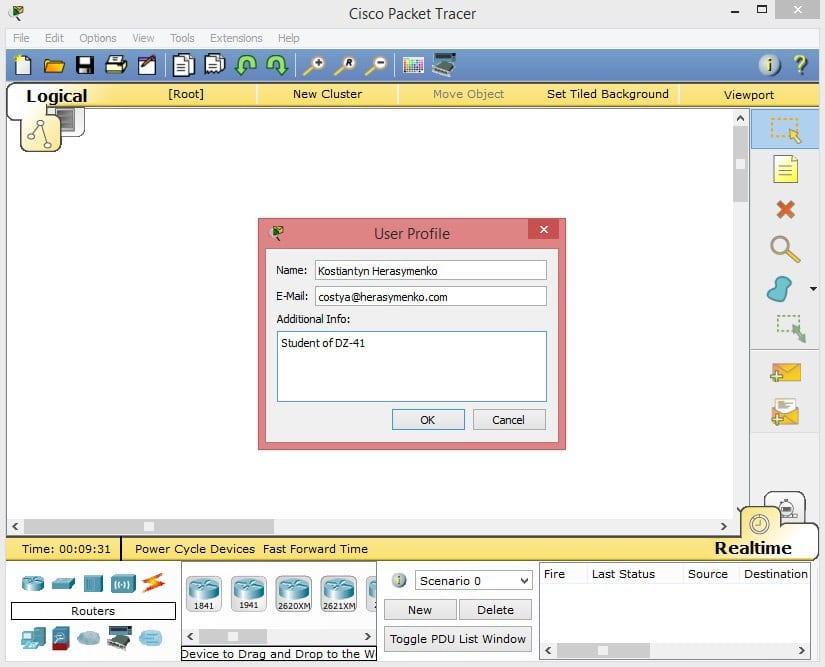Open a file with the folder icon
This screenshot has height=667, width=825.
point(54,65)
